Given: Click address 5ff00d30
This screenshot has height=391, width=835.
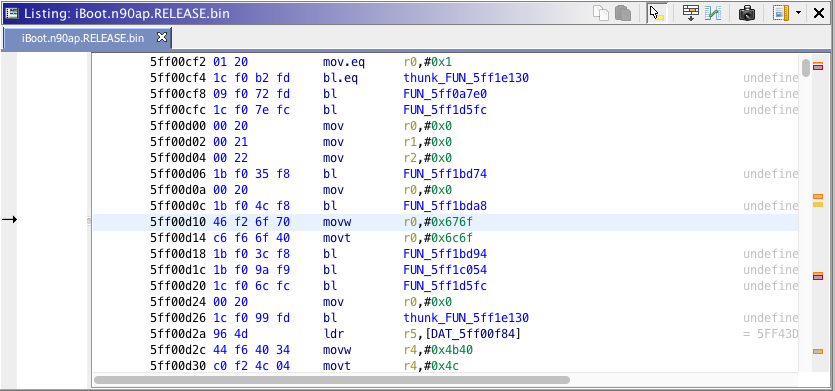Looking at the screenshot, I should (178, 366).
